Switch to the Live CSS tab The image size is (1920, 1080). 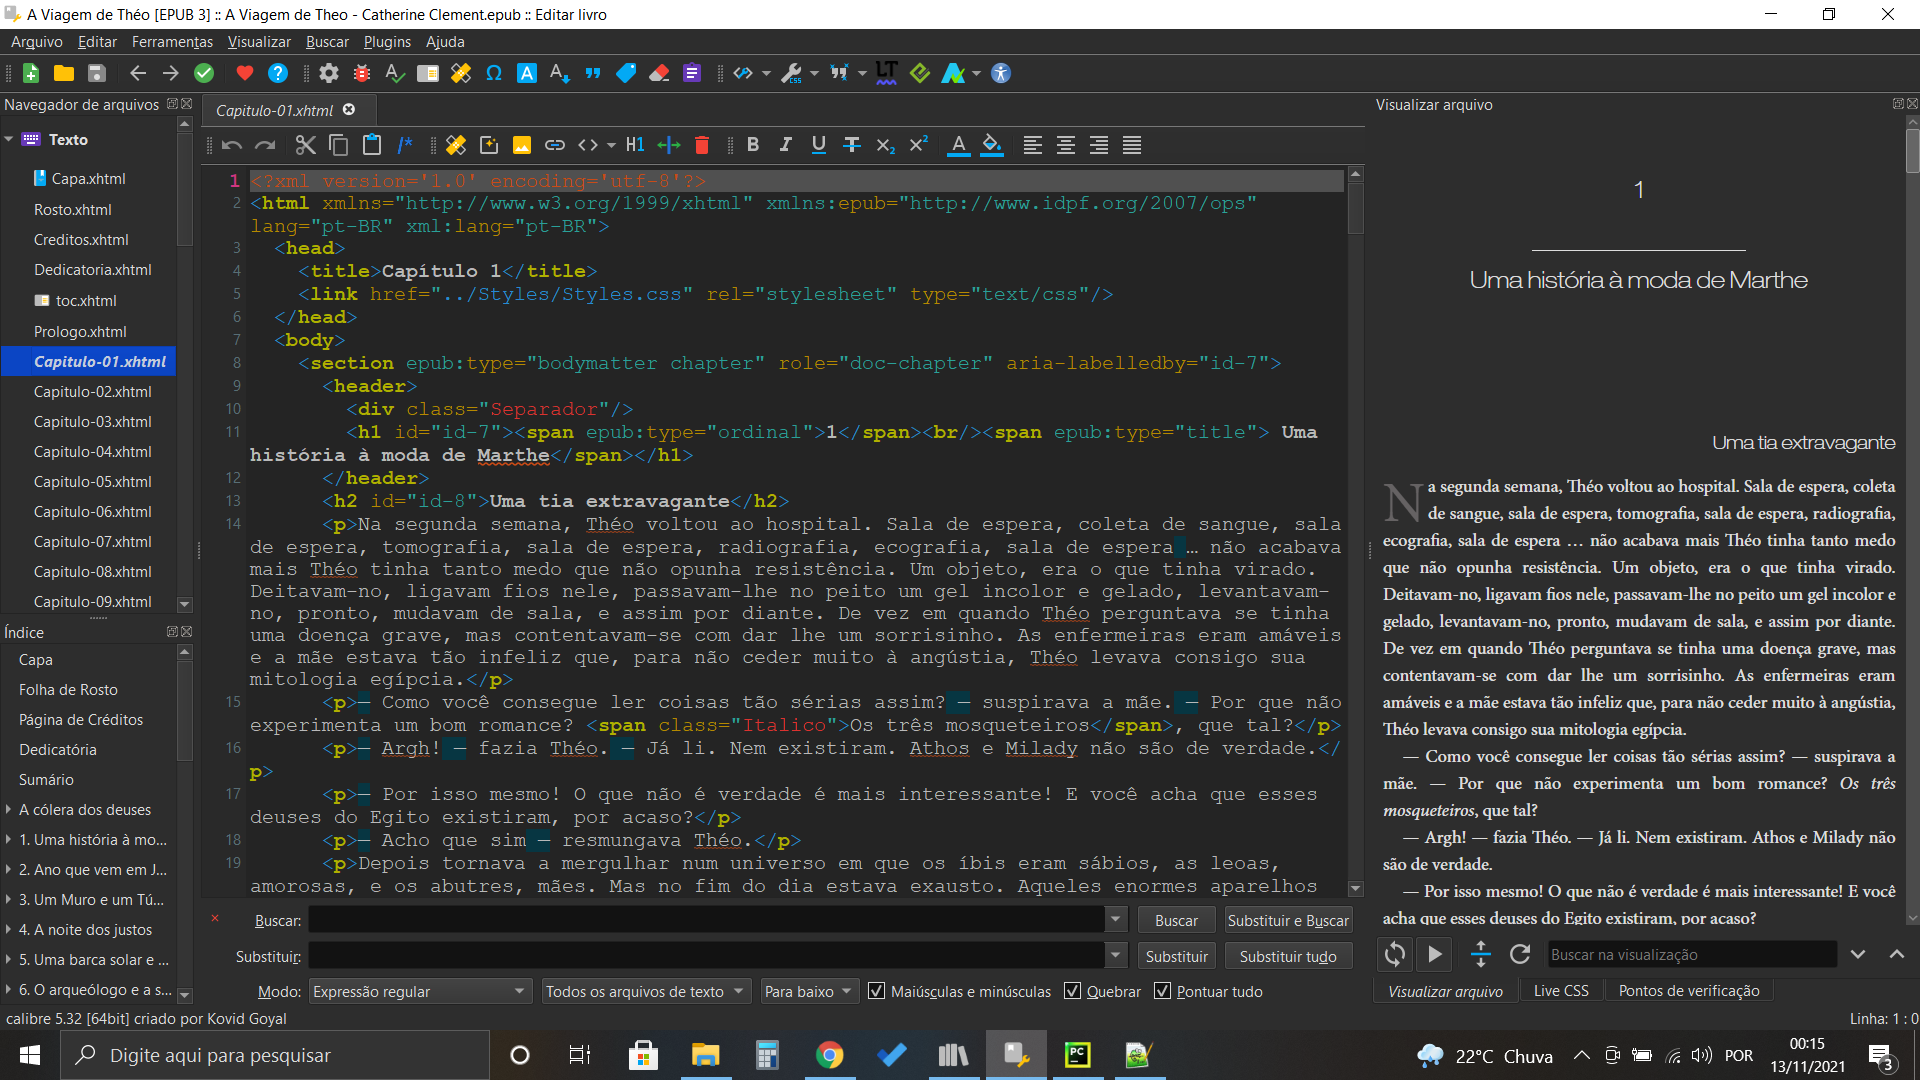coord(1560,990)
